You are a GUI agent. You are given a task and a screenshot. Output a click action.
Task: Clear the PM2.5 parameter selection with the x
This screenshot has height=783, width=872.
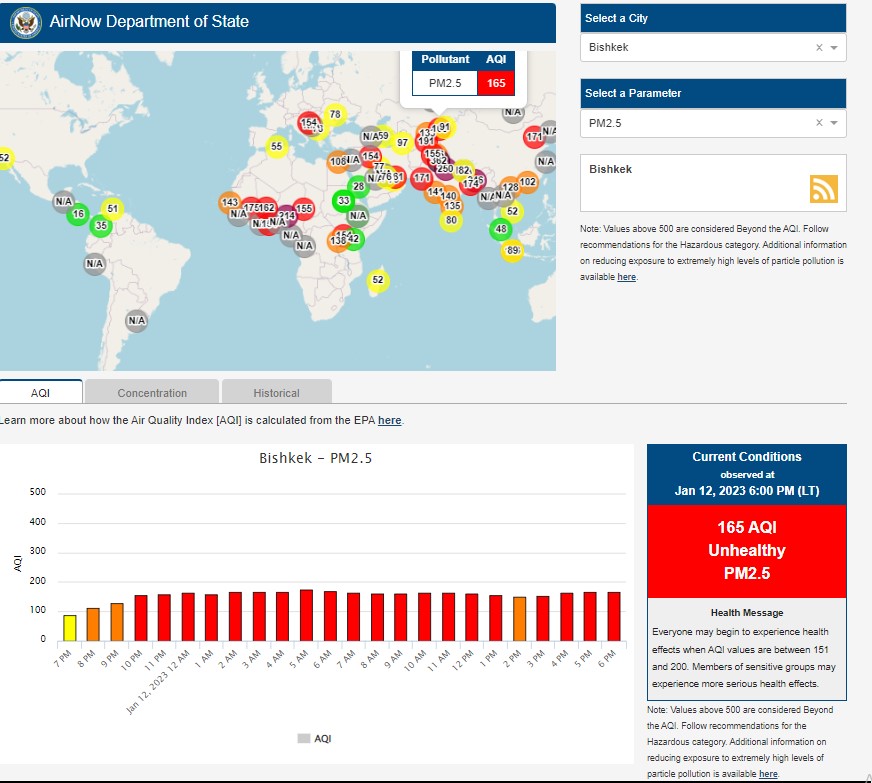coord(819,123)
